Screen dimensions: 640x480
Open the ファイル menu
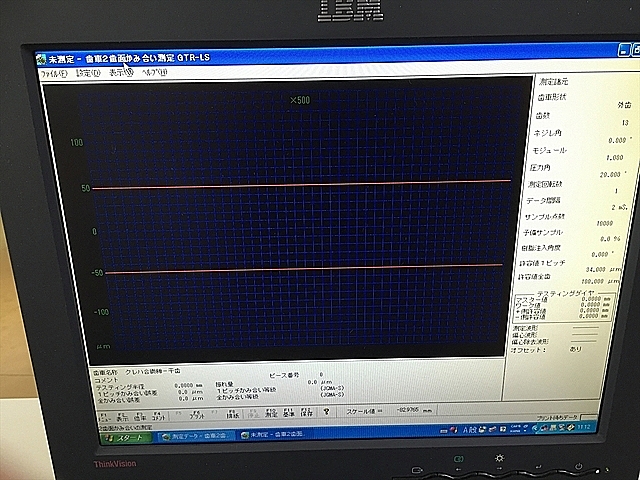pos(53,74)
